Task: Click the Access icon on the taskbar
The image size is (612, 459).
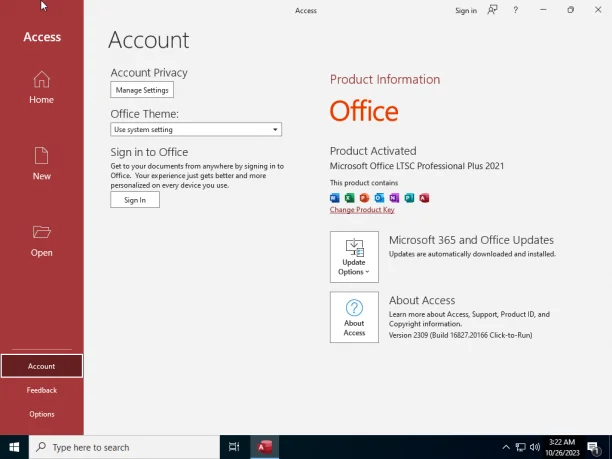Action: click(264, 447)
